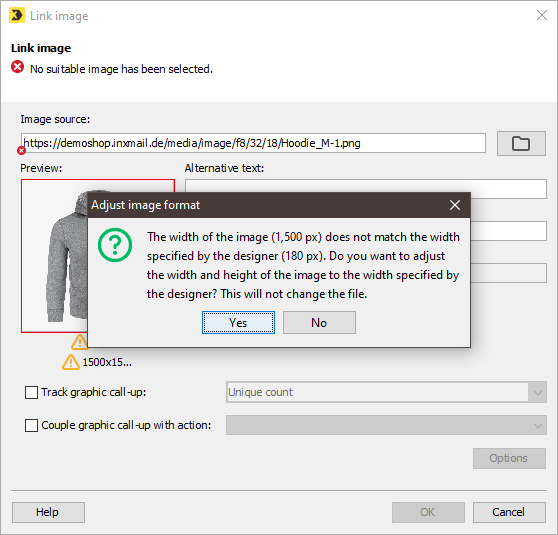Enable Couple graphic call-up with action
Image resolution: width=558 pixels, height=535 pixels.
pyautogui.click(x=31, y=425)
